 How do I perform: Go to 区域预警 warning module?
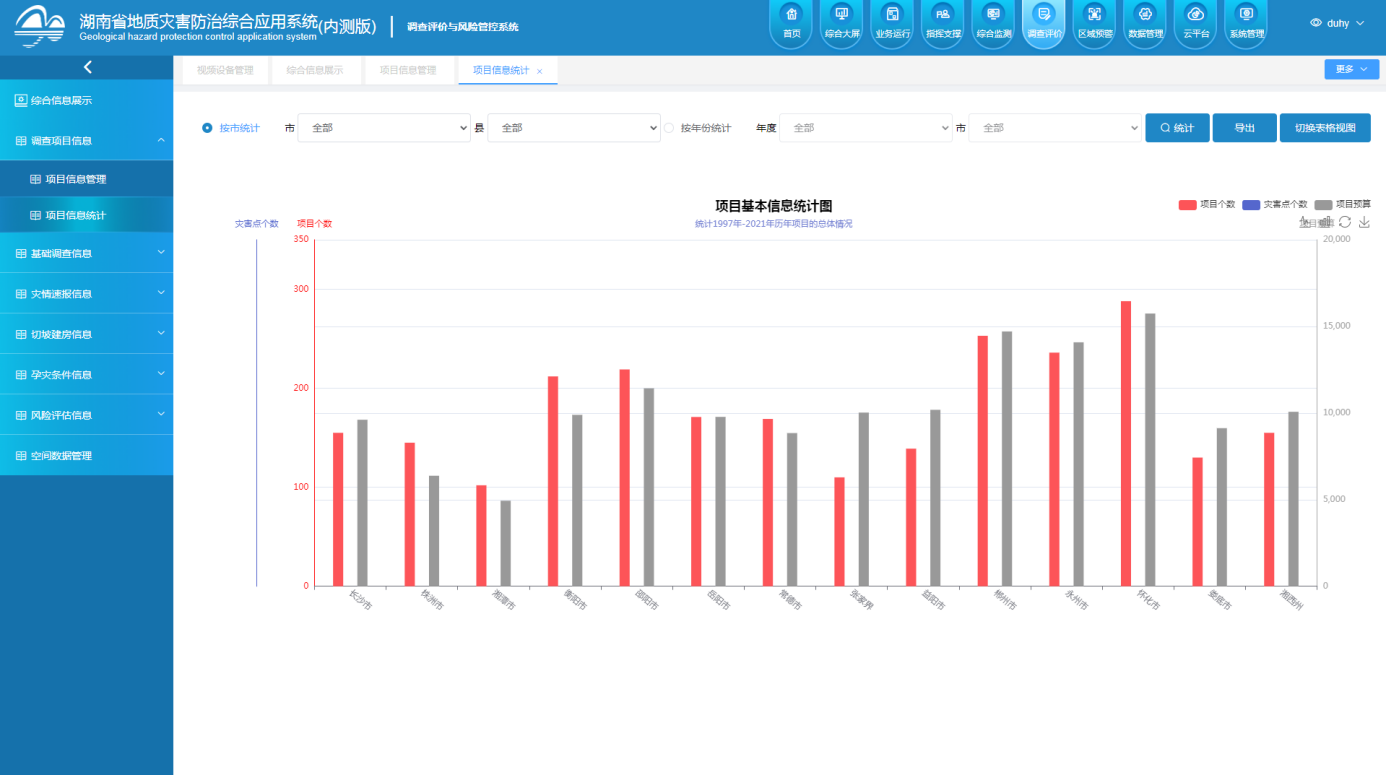pyautogui.click(x=1094, y=22)
